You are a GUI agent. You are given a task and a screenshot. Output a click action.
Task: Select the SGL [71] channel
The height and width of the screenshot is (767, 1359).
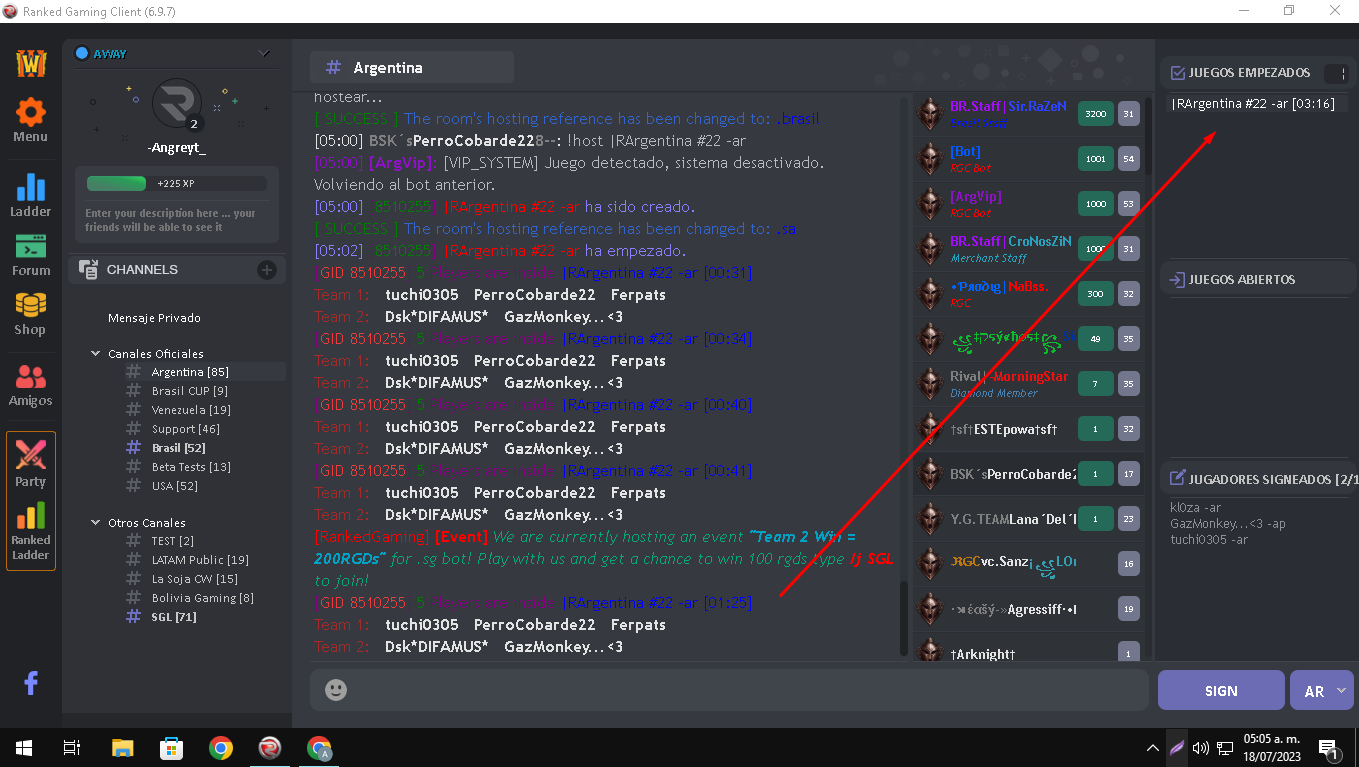coord(173,617)
